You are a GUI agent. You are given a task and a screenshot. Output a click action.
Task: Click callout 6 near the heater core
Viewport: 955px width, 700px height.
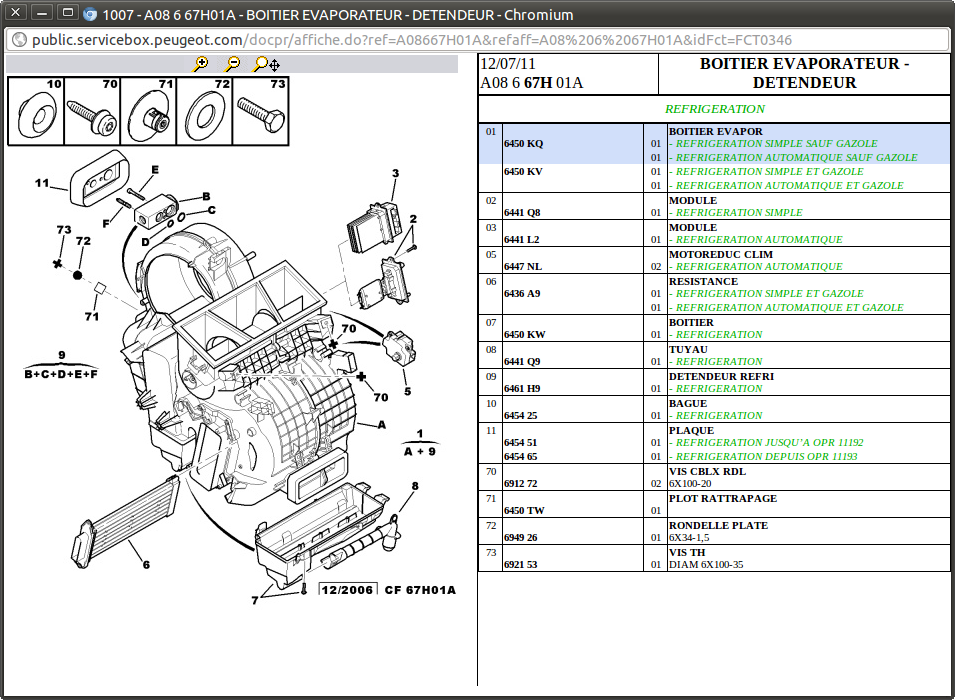pyautogui.click(x=146, y=565)
